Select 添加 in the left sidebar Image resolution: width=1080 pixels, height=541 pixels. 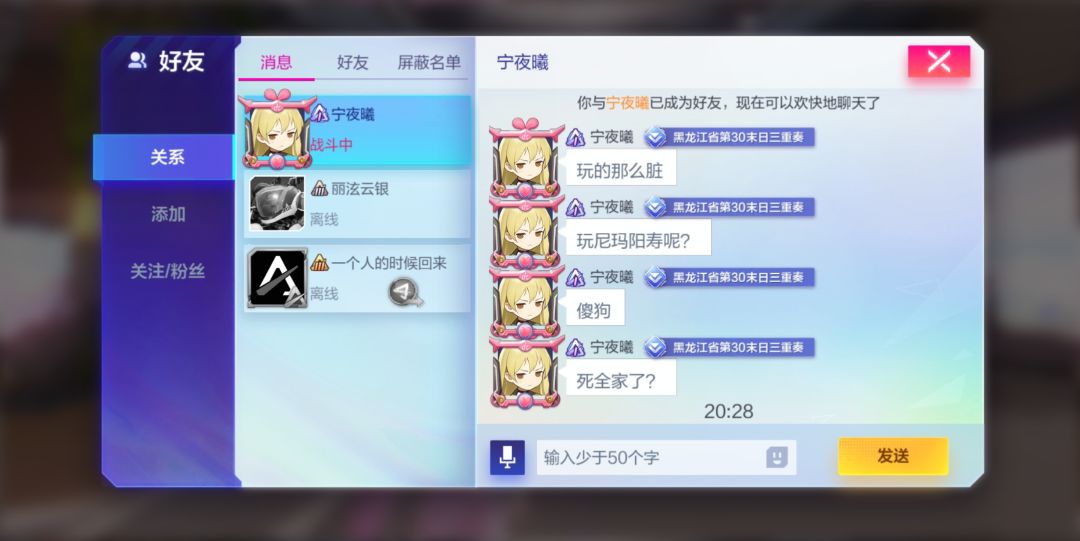pyautogui.click(x=168, y=214)
